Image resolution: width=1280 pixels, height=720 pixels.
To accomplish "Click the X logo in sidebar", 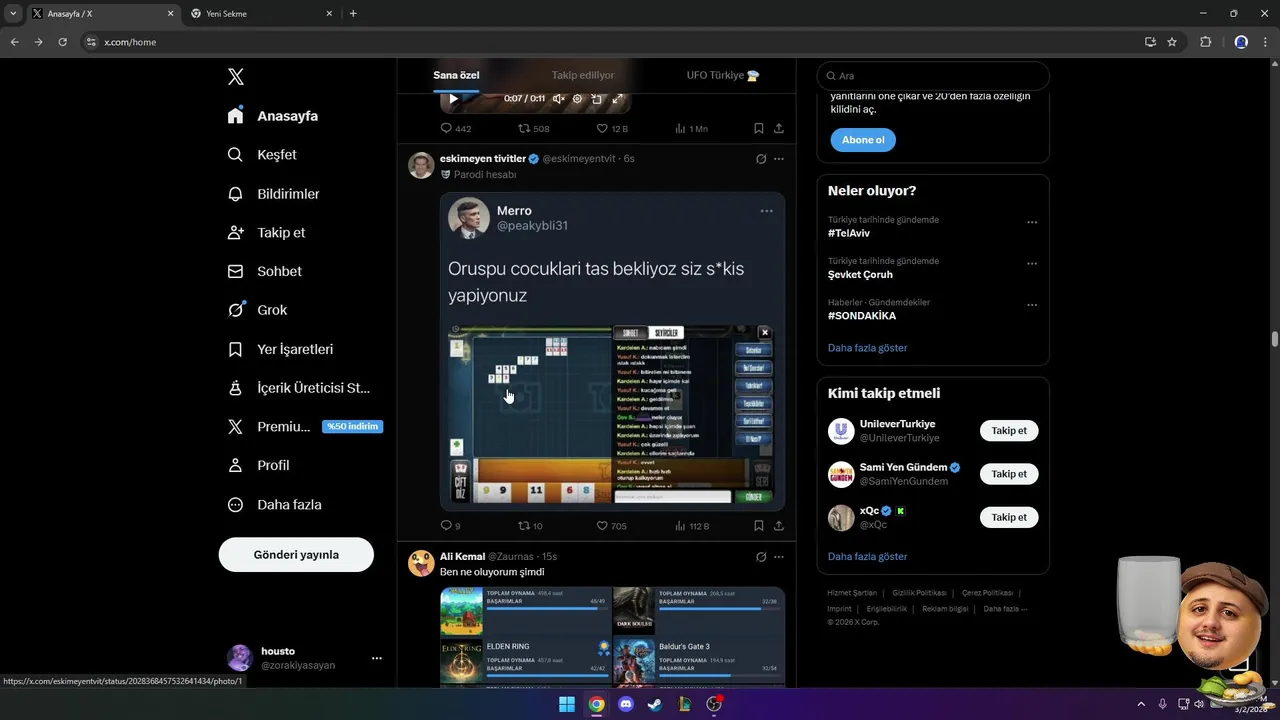I will coord(235,77).
